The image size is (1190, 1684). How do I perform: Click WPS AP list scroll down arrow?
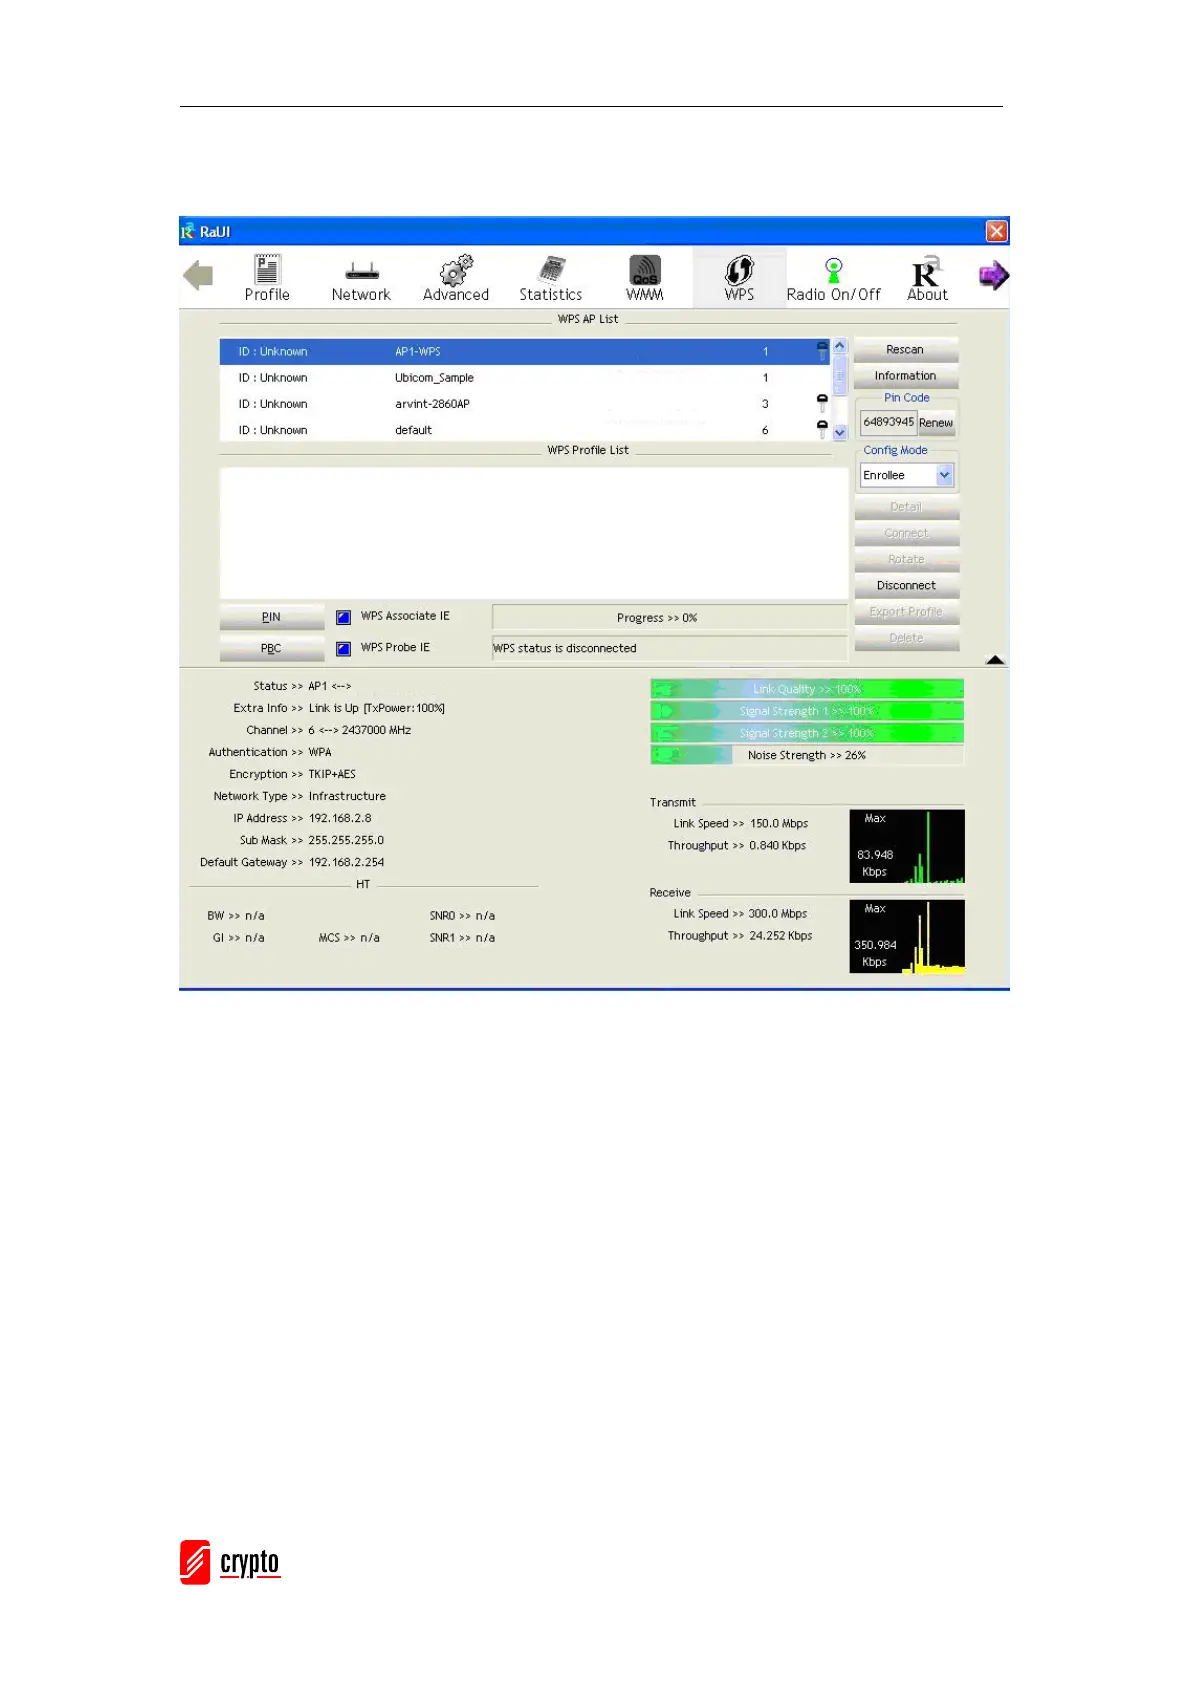[x=840, y=432]
